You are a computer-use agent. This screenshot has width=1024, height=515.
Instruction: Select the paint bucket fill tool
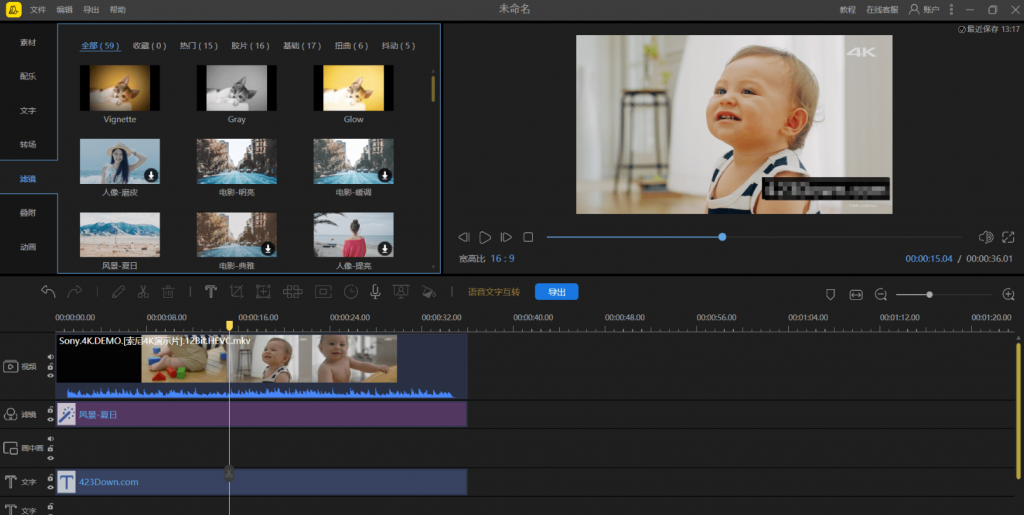coord(428,292)
